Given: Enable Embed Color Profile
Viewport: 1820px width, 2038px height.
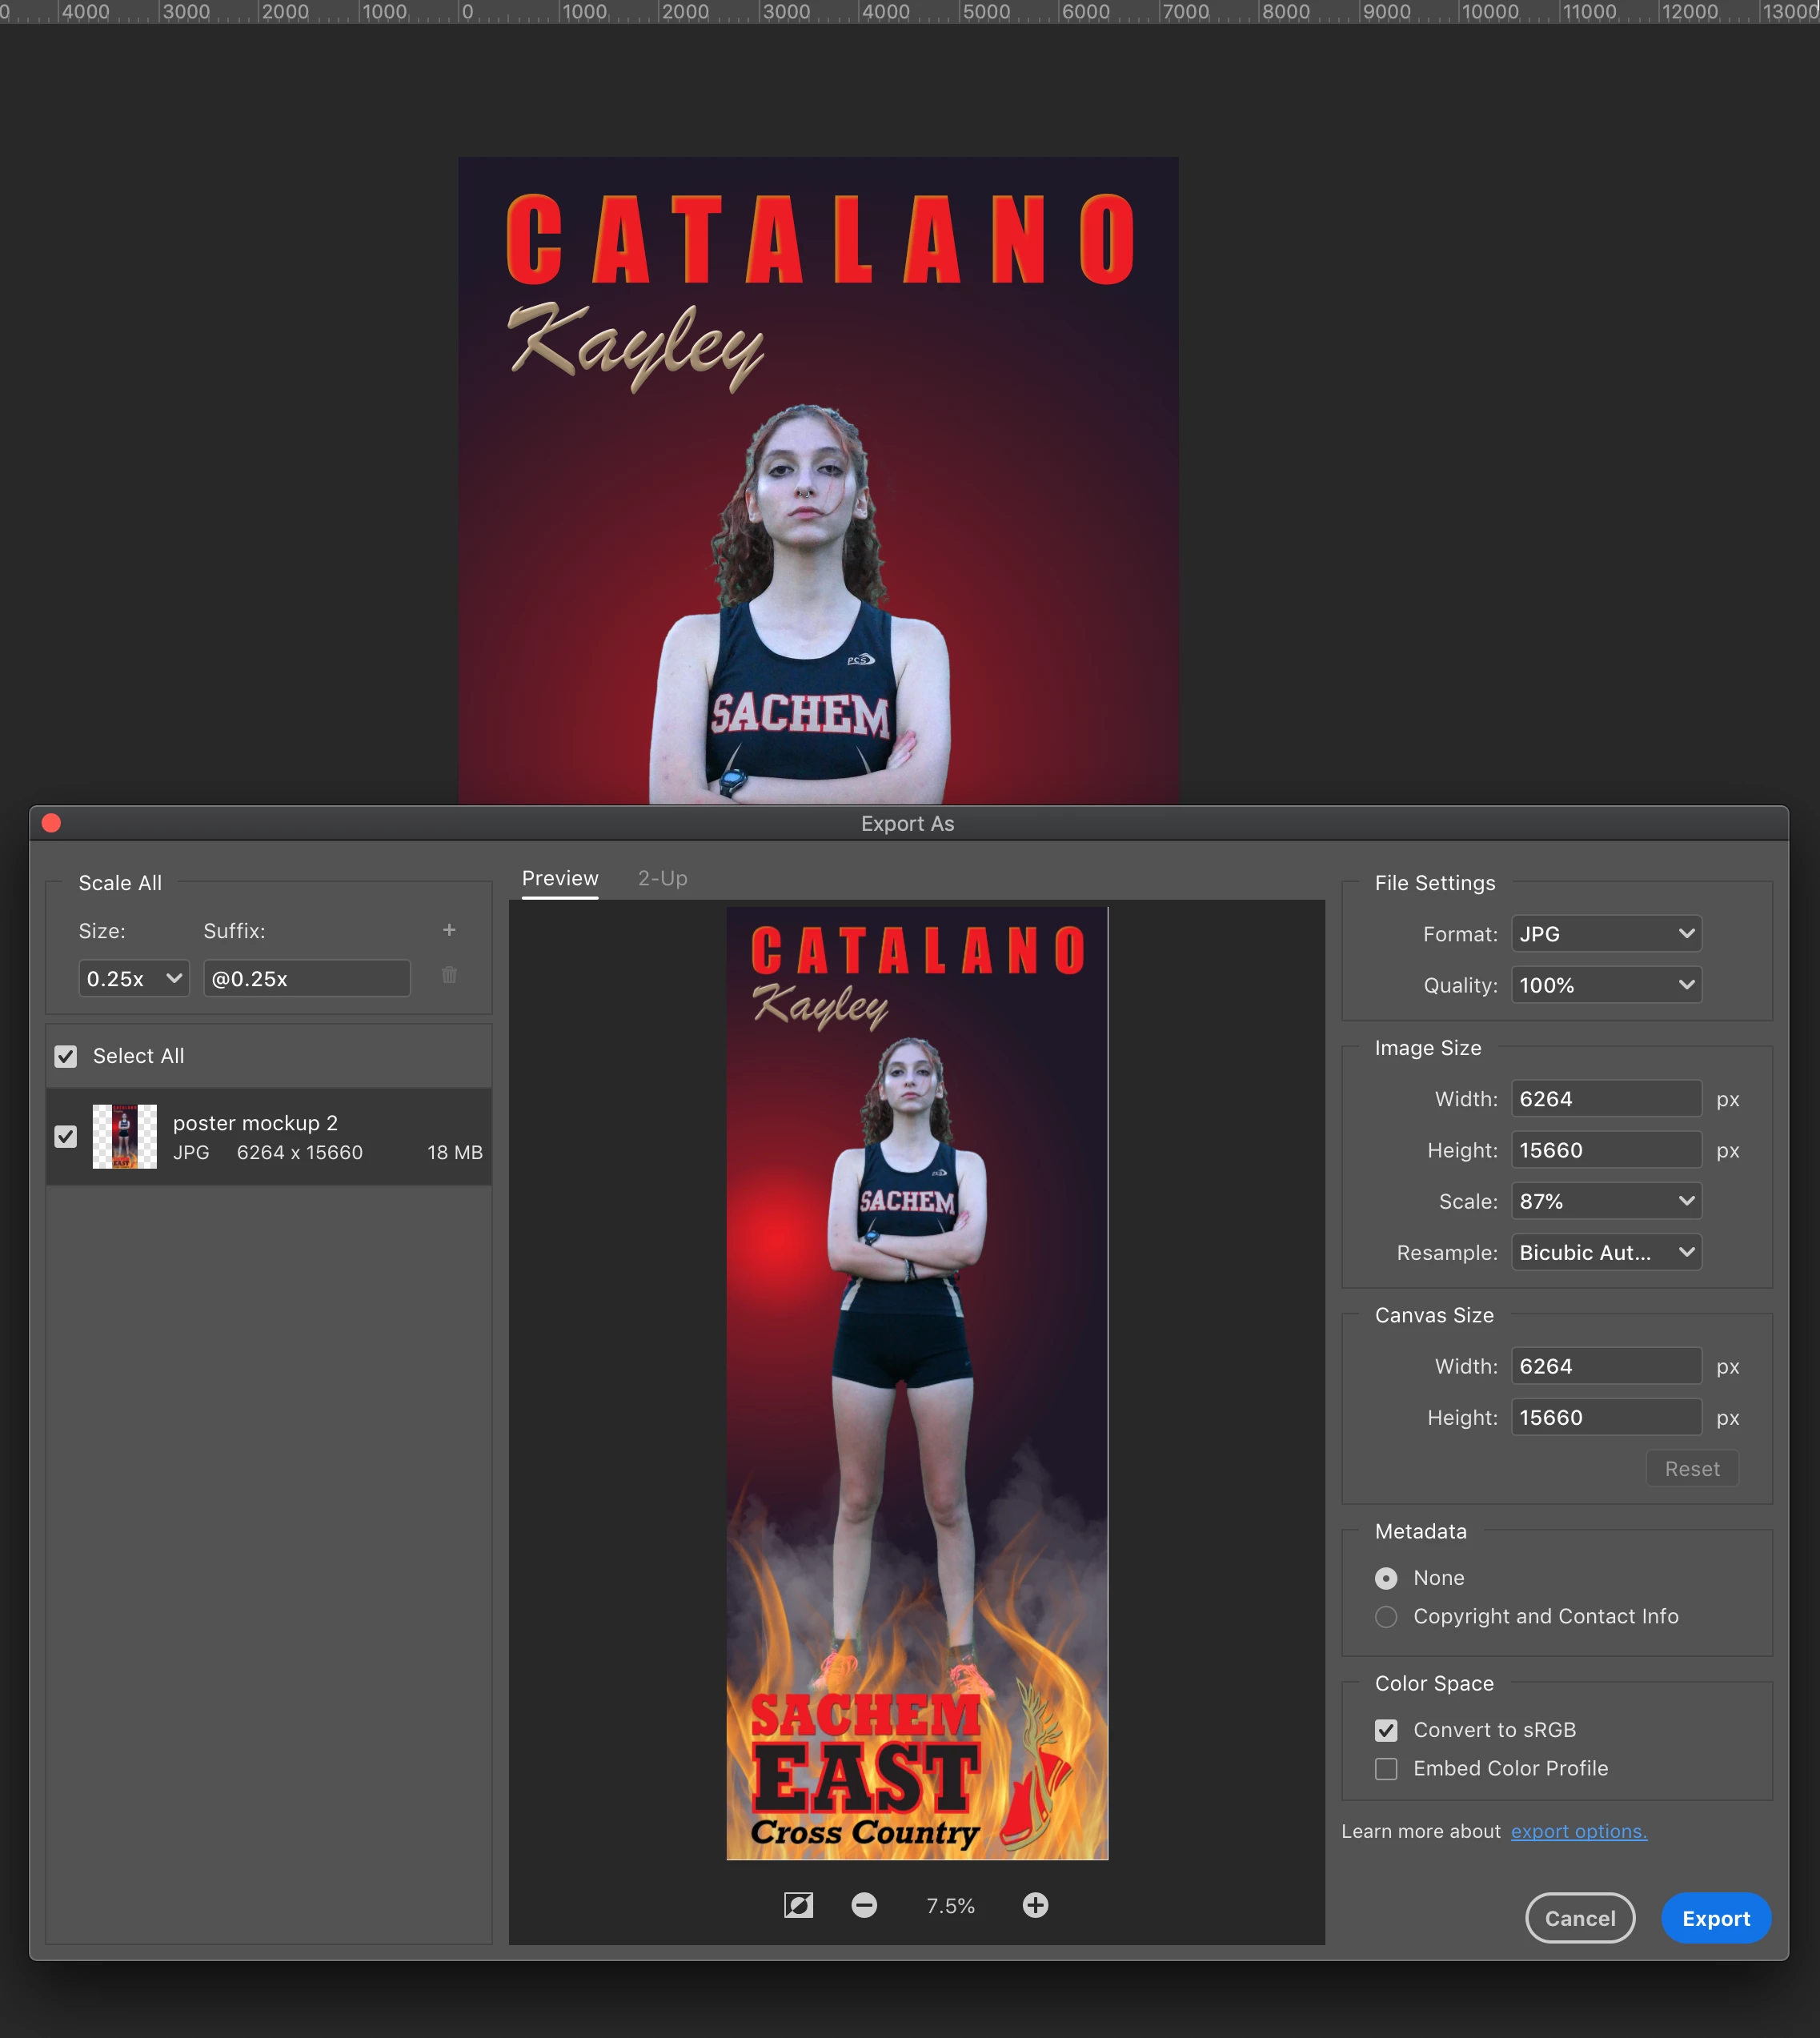Looking at the screenshot, I should (x=1386, y=1768).
